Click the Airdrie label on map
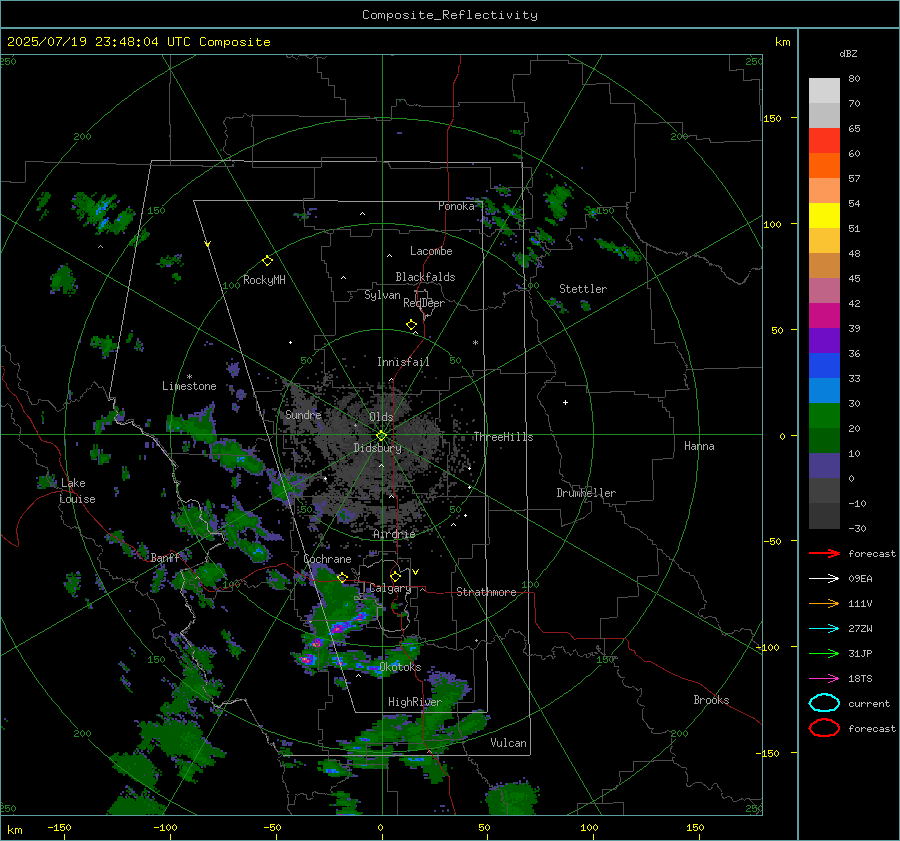This screenshot has height=841, width=900. 394,534
